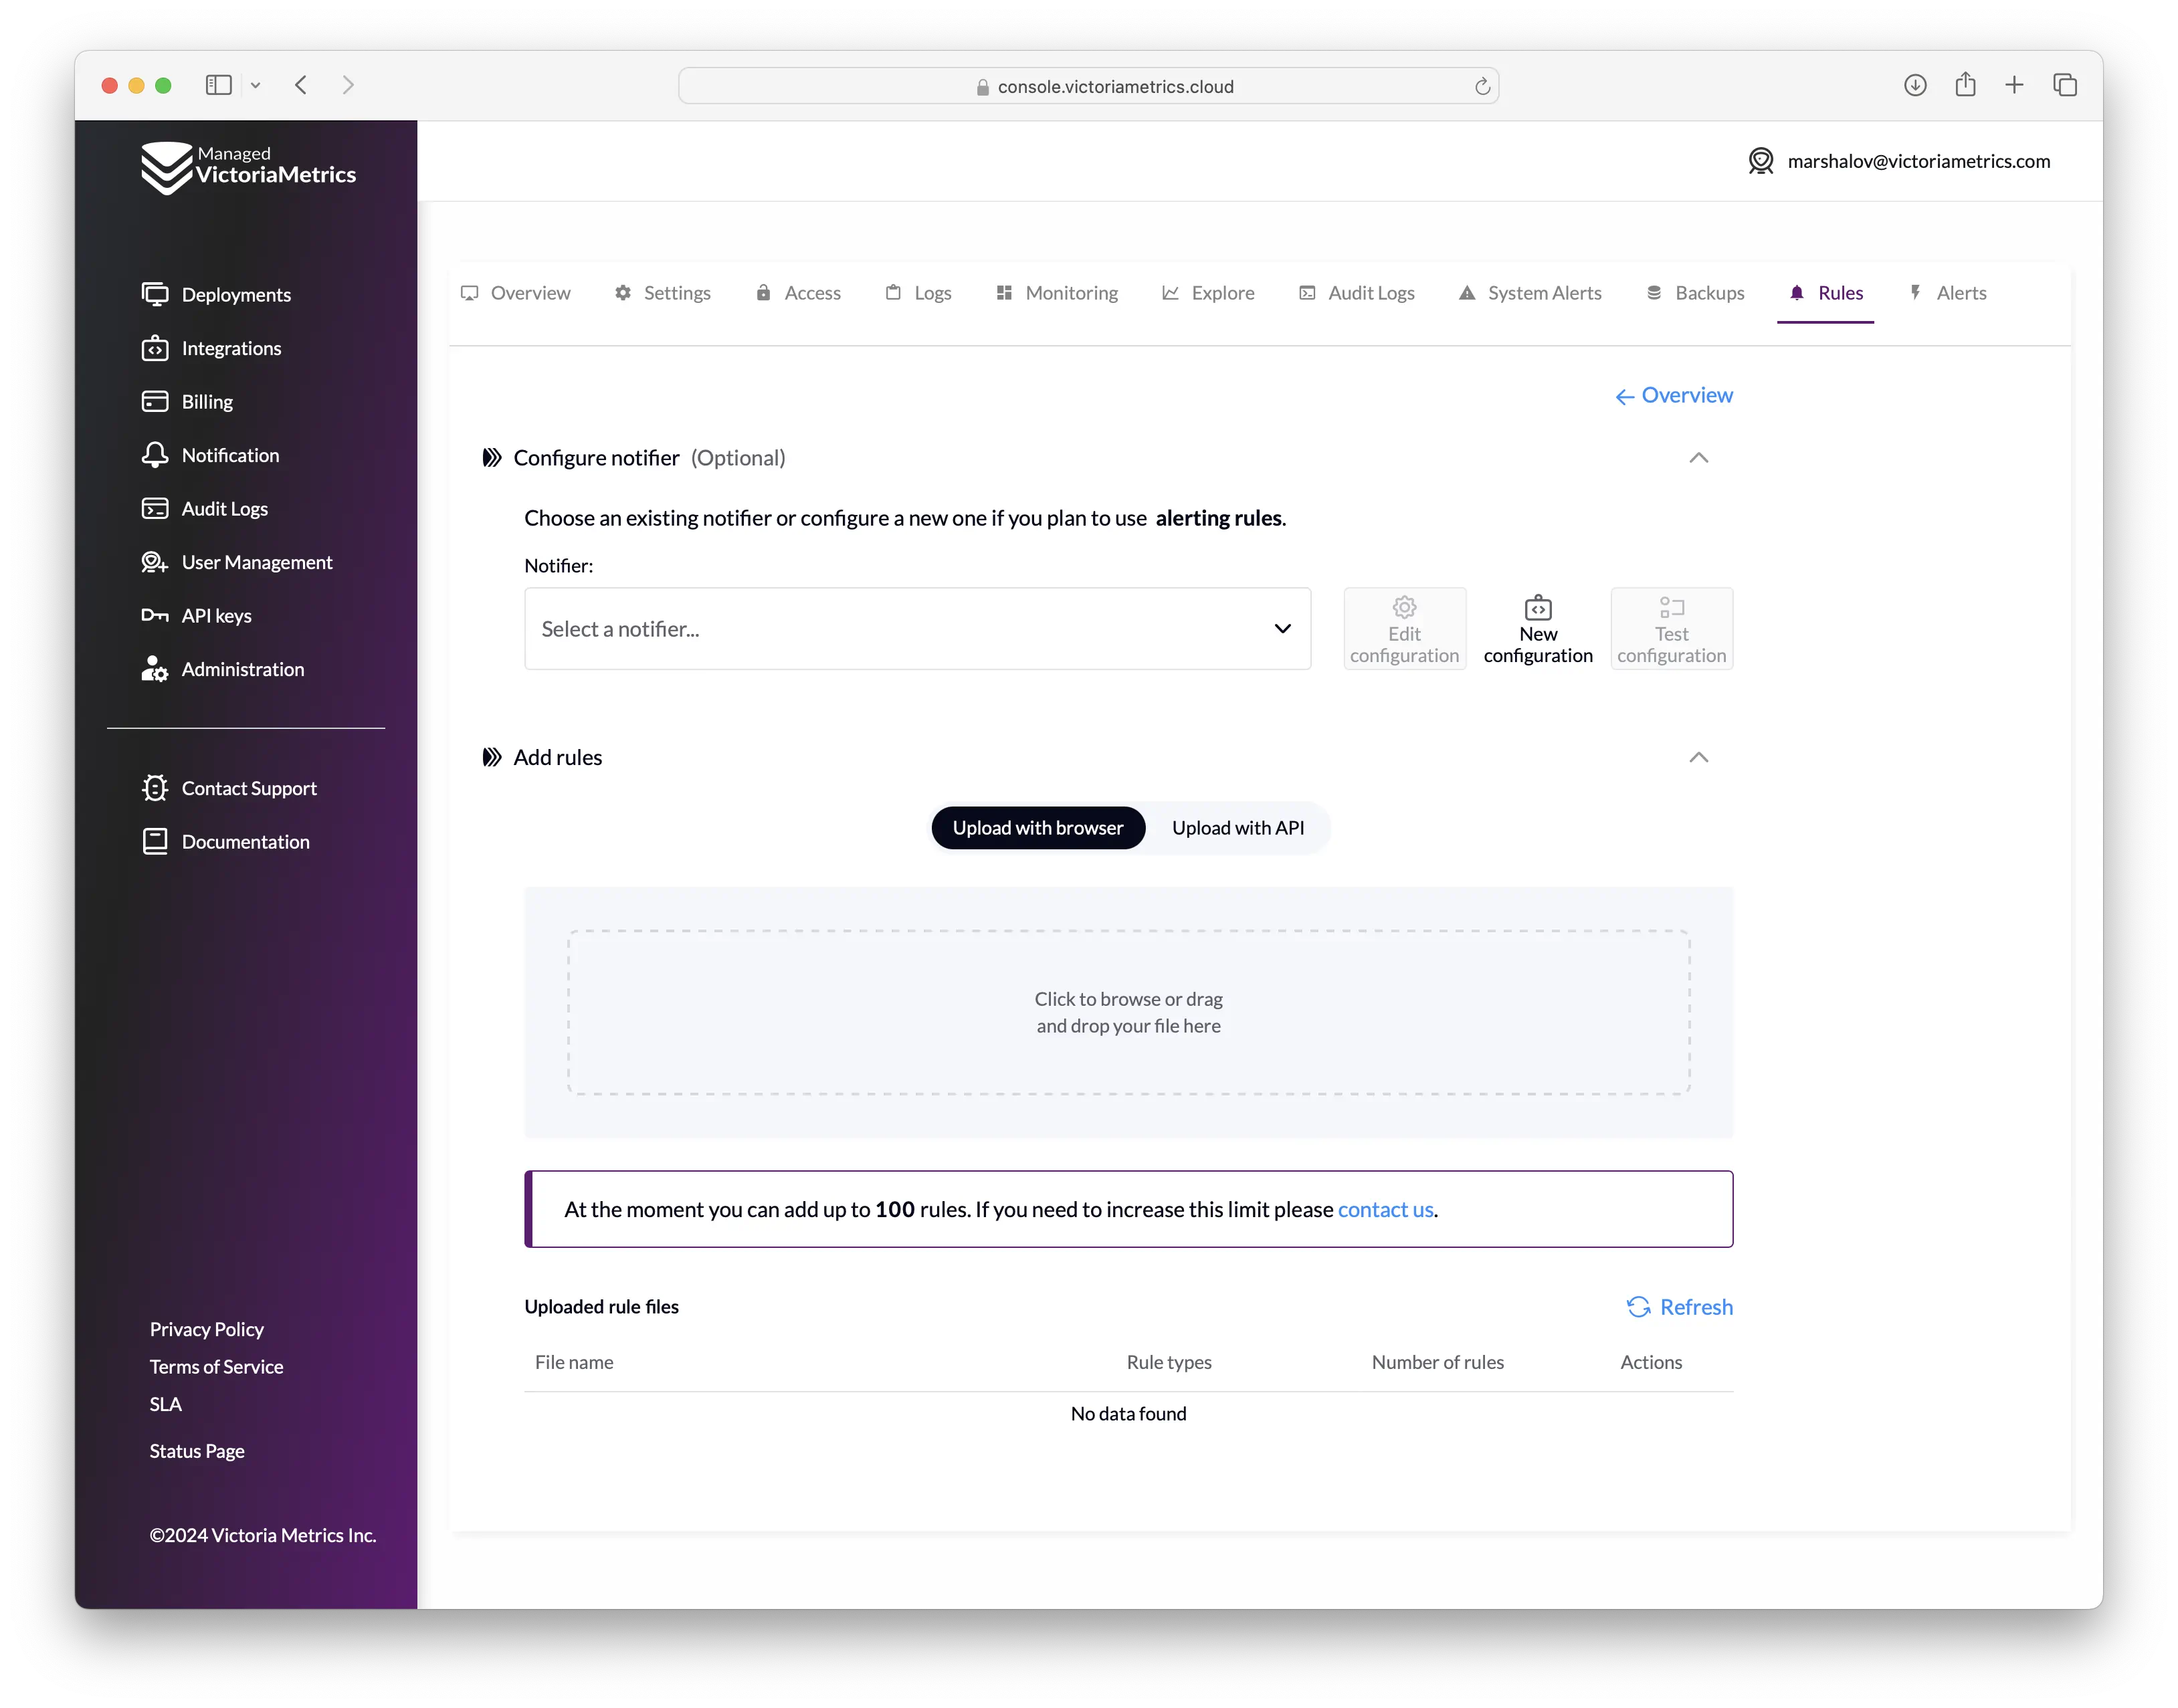Image resolution: width=2178 pixels, height=1708 pixels.
Task: Click the file browse and drop area
Action: pyautogui.click(x=1128, y=1011)
